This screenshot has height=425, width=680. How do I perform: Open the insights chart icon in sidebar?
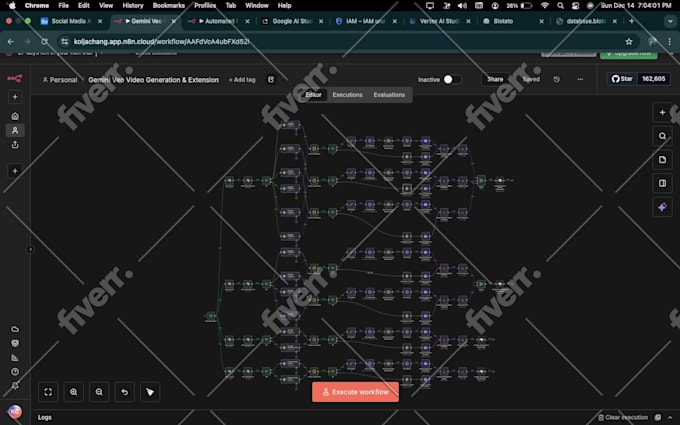[x=15, y=357]
